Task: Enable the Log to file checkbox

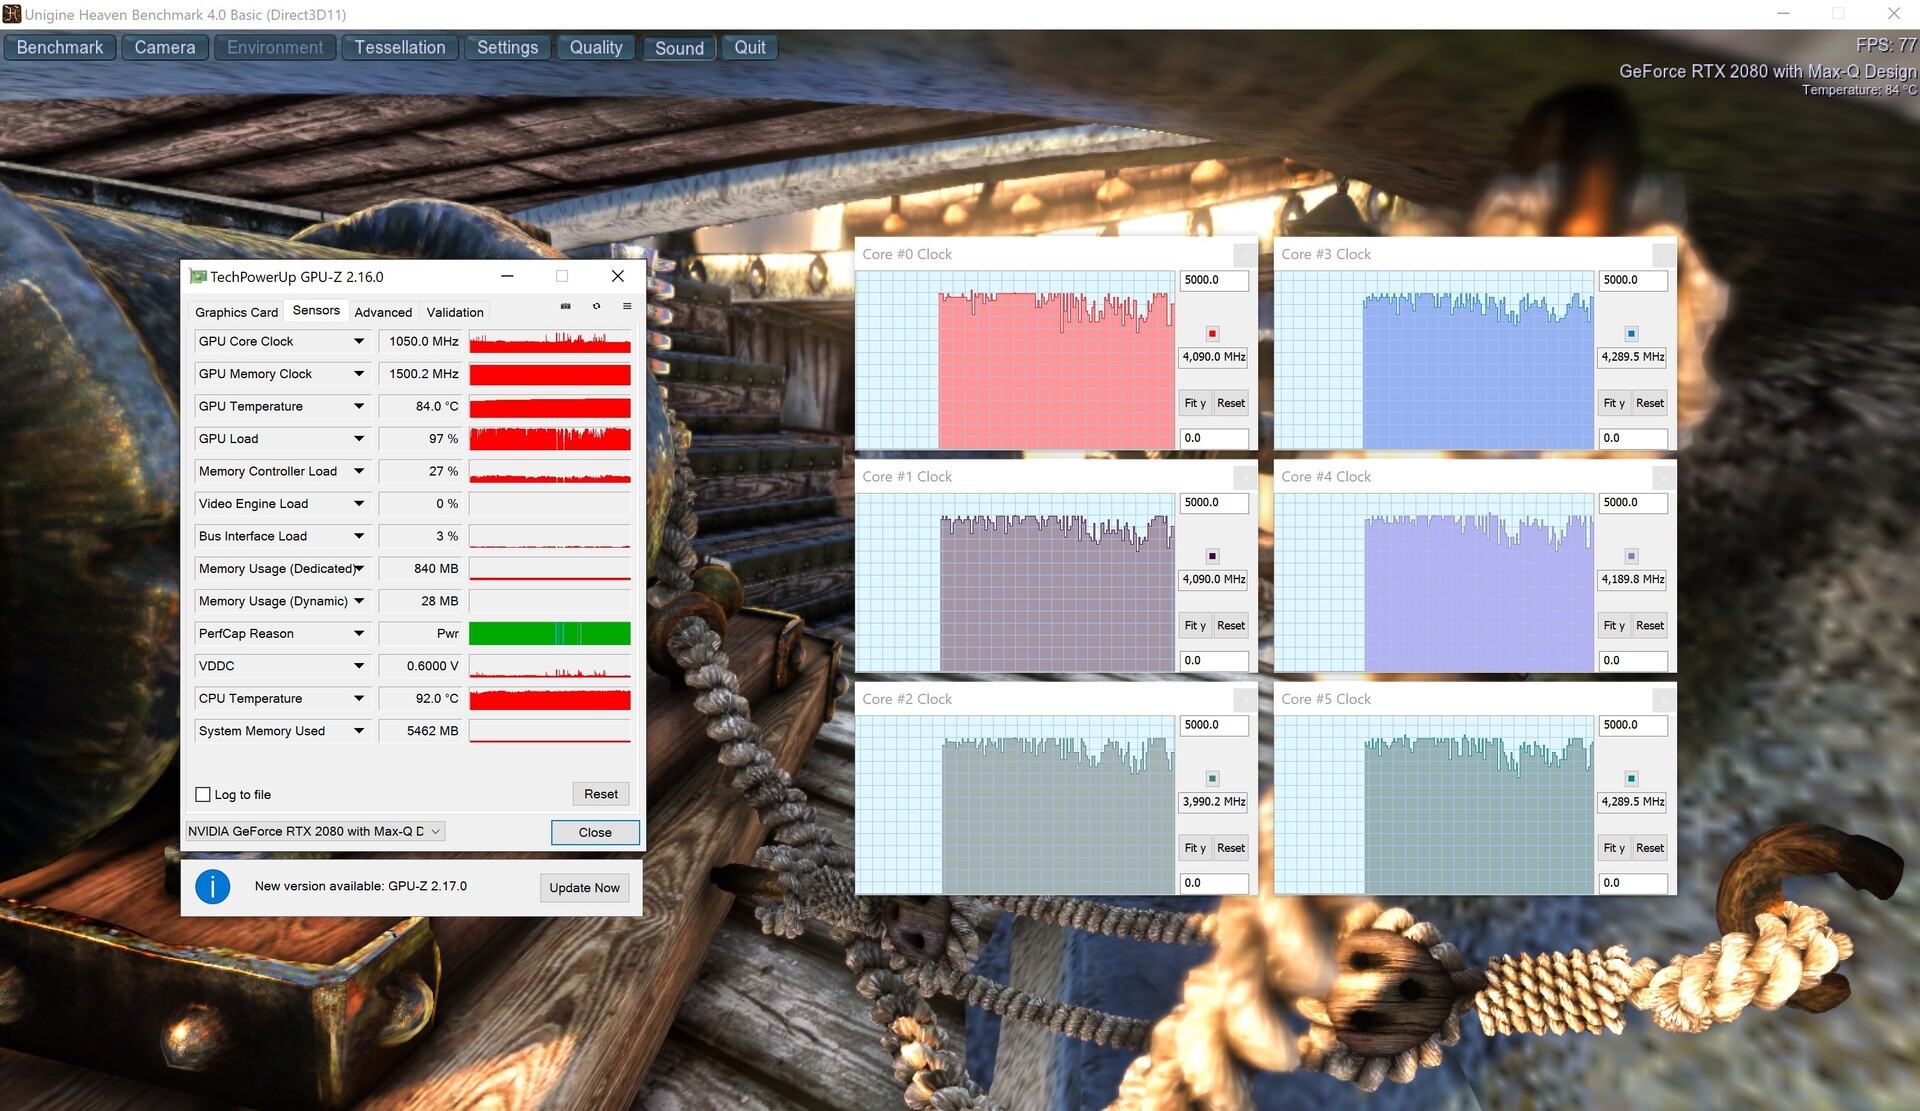Action: pos(203,795)
